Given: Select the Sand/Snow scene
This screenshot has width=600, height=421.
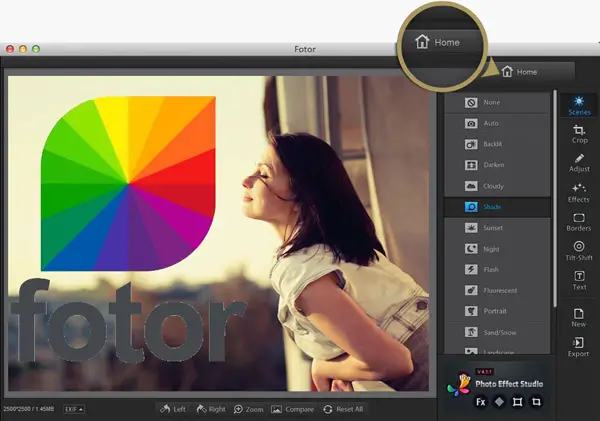Looking at the screenshot, I should pos(497,332).
